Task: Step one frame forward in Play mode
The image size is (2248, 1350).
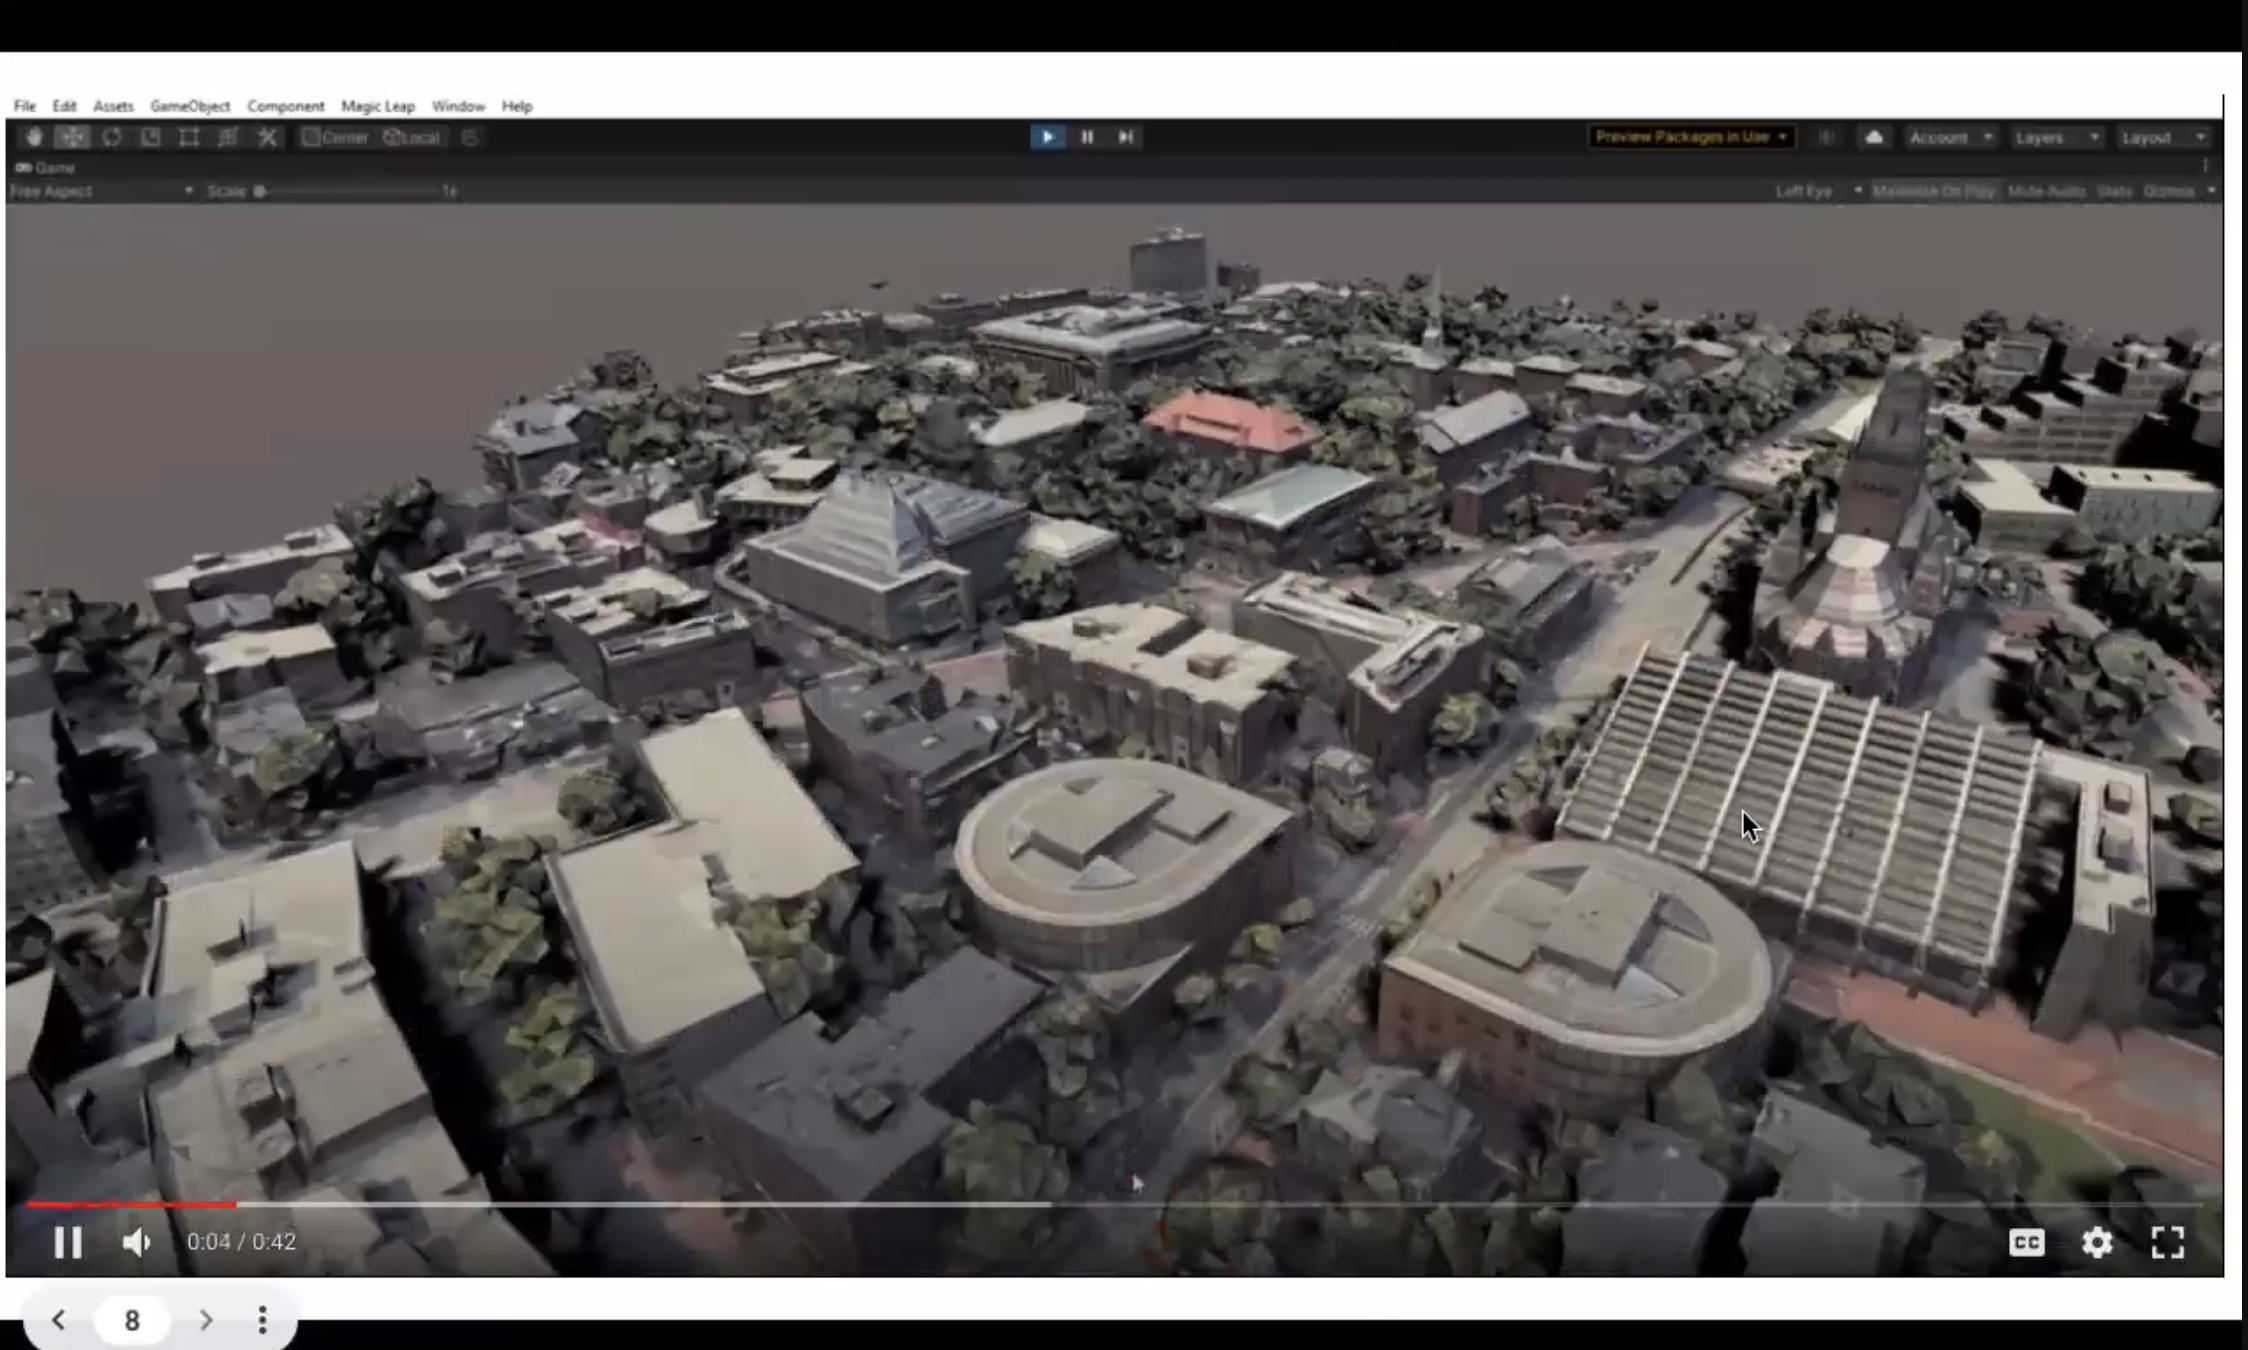Action: [1127, 137]
